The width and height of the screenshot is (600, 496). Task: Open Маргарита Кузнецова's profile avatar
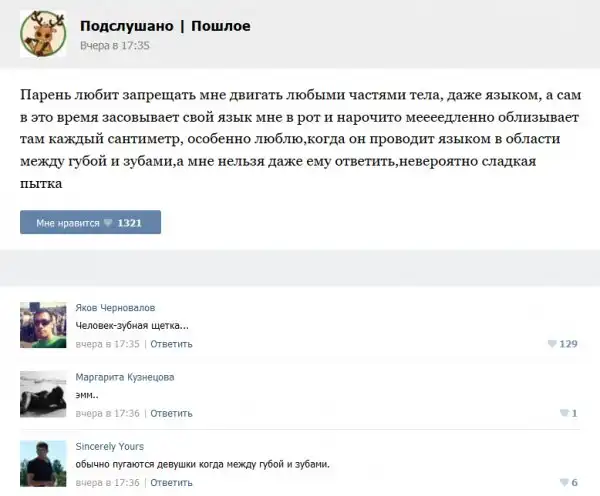coord(43,394)
